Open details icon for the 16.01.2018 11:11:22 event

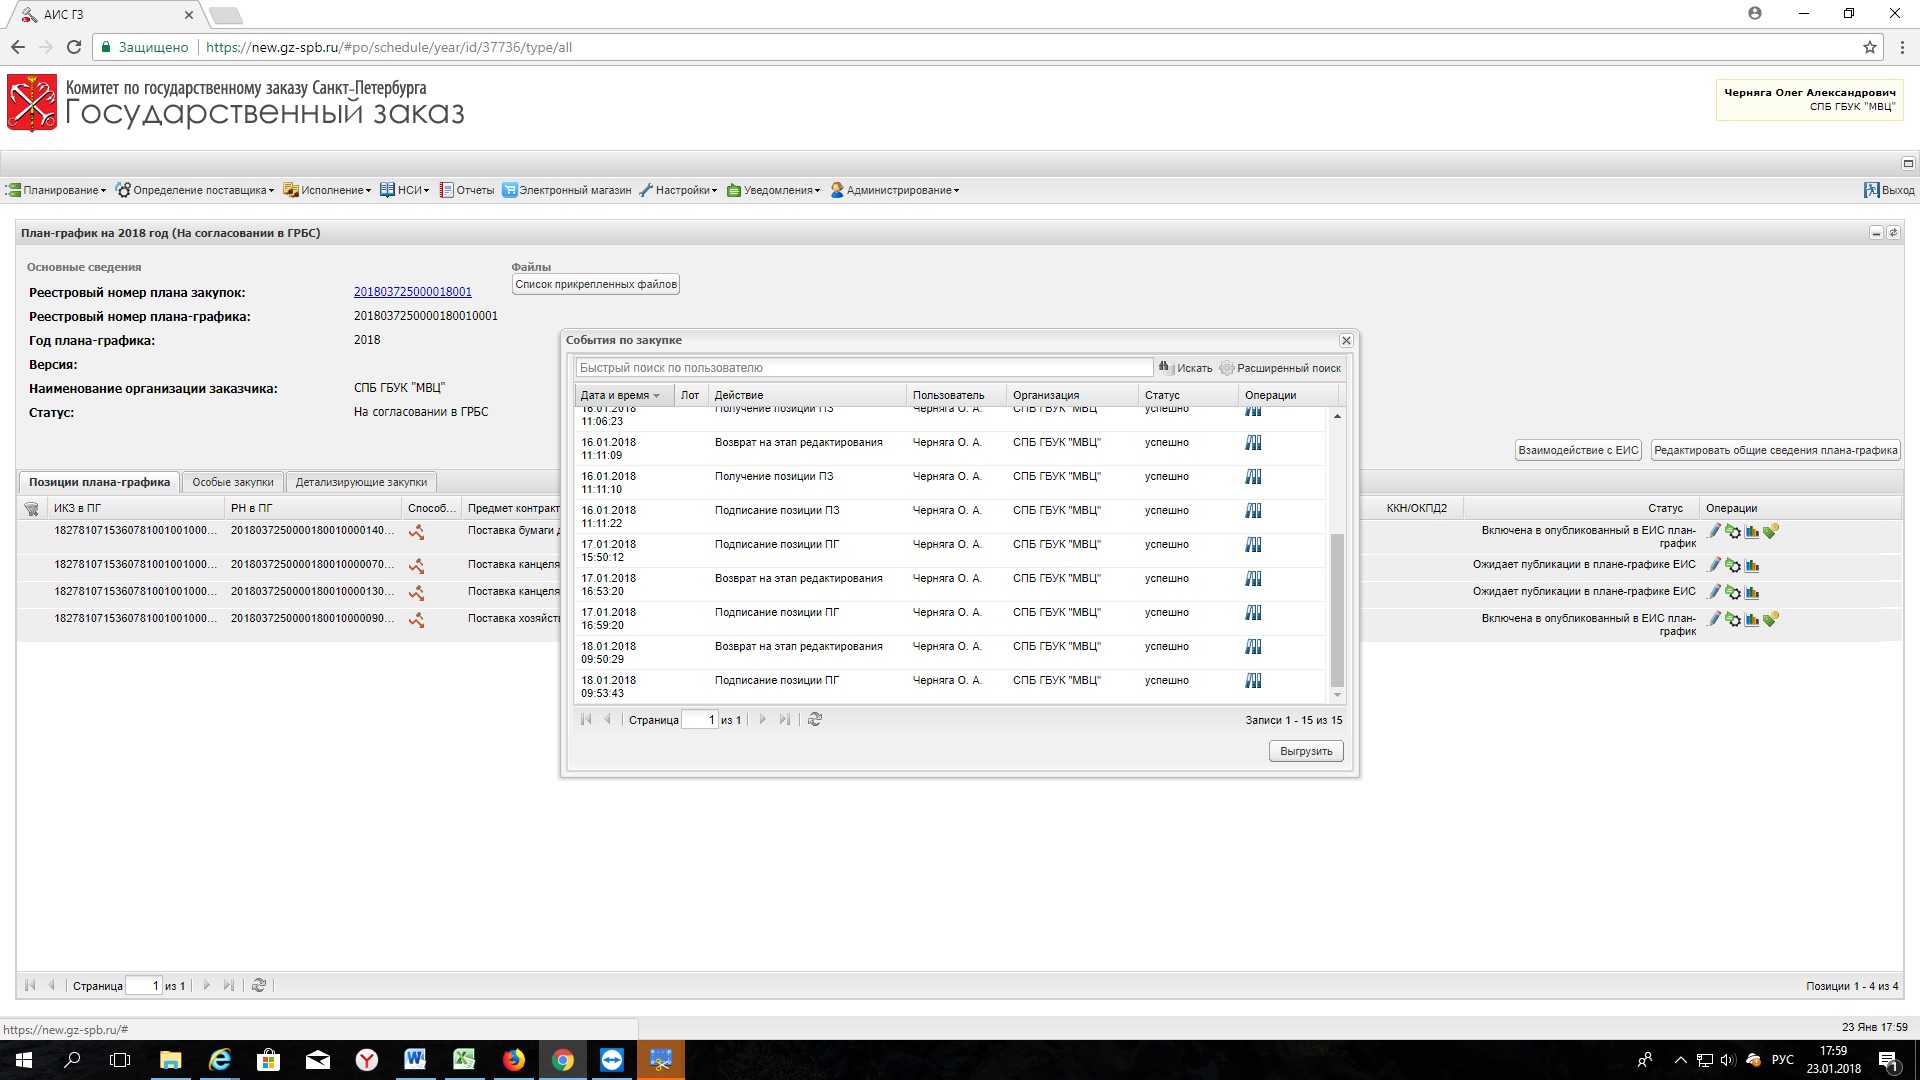1253,511
